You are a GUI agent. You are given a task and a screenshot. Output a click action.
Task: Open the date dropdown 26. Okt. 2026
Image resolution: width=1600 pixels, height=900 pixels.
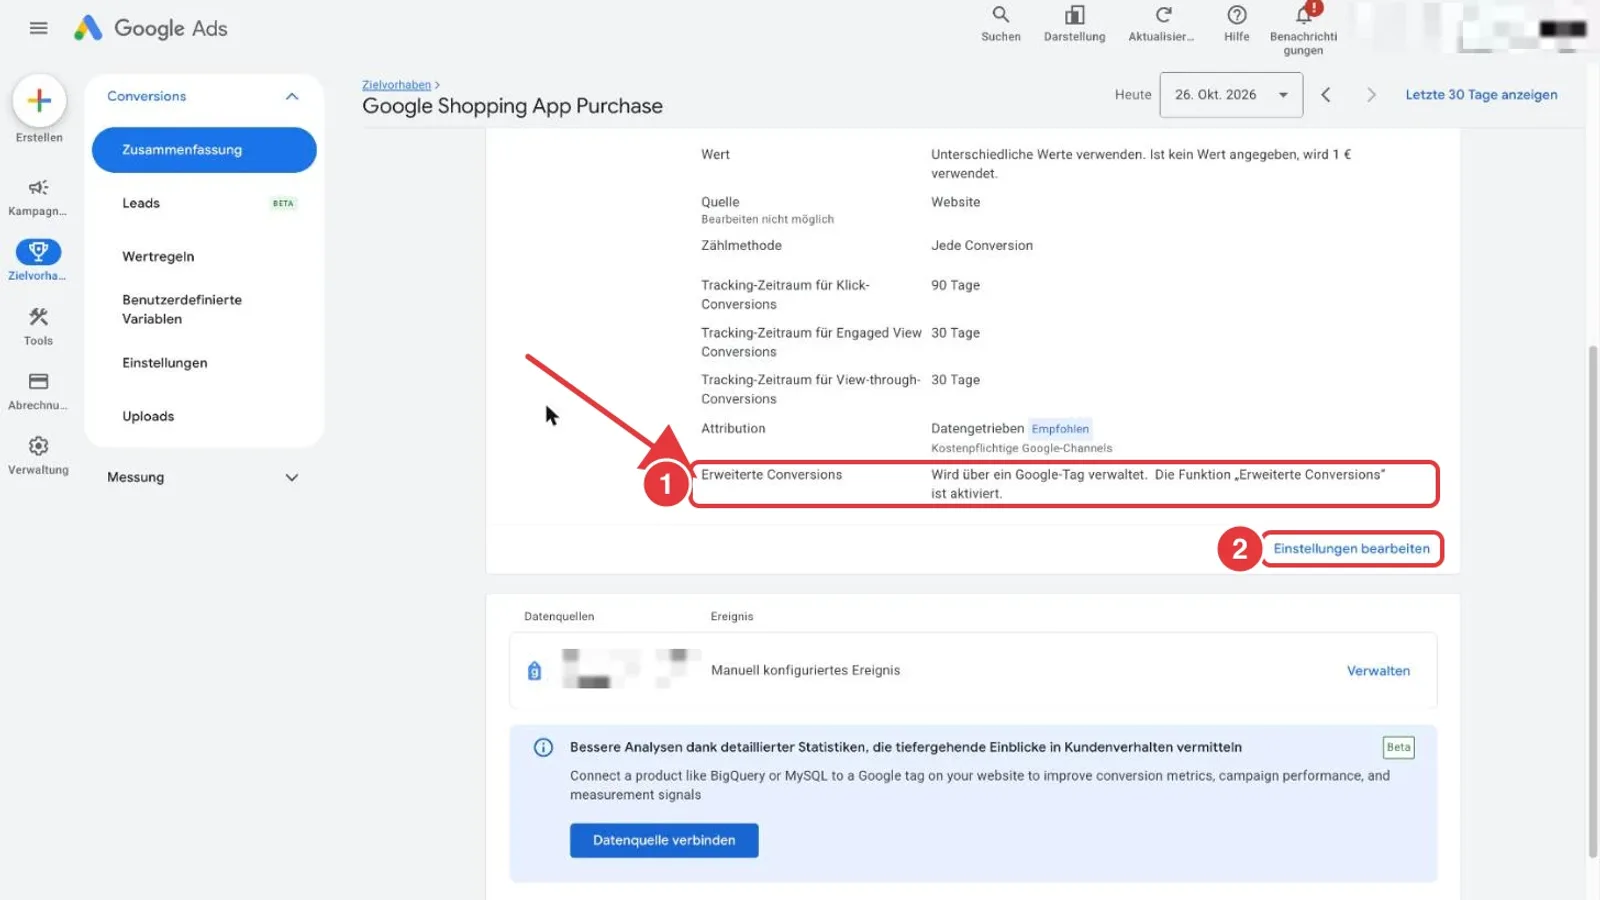pyautogui.click(x=1231, y=95)
